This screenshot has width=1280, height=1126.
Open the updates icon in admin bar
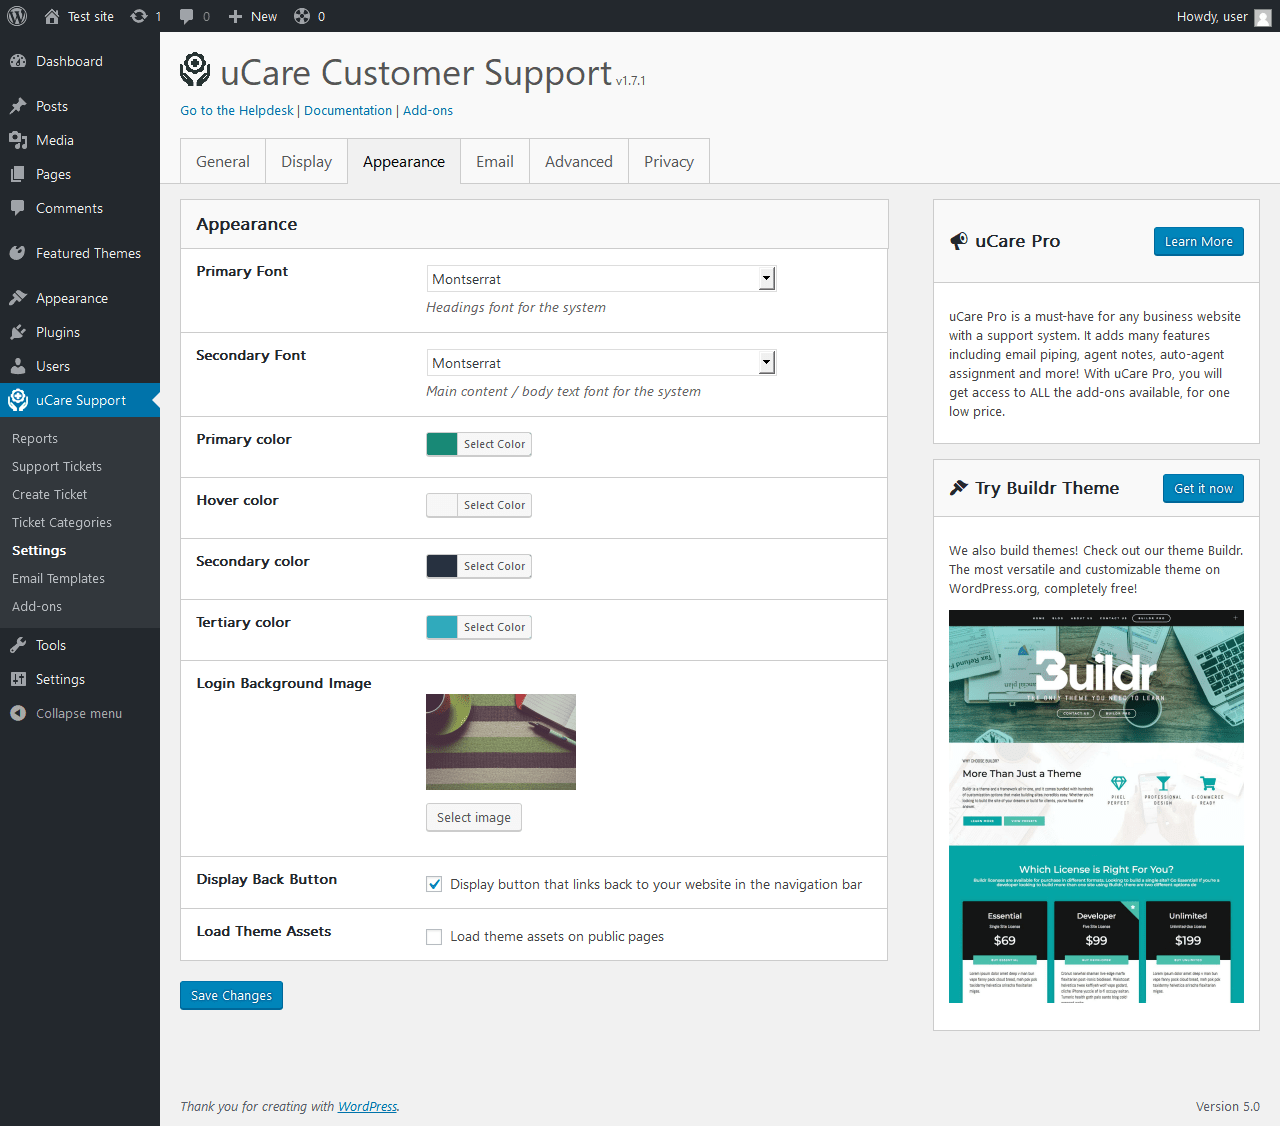pos(139,16)
